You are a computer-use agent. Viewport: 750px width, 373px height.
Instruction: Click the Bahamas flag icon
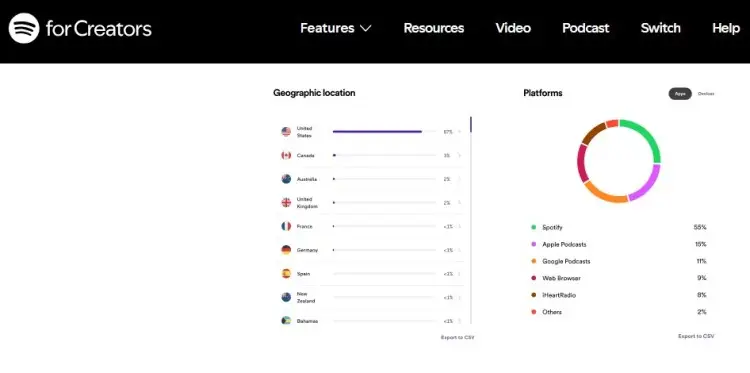click(x=286, y=320)
